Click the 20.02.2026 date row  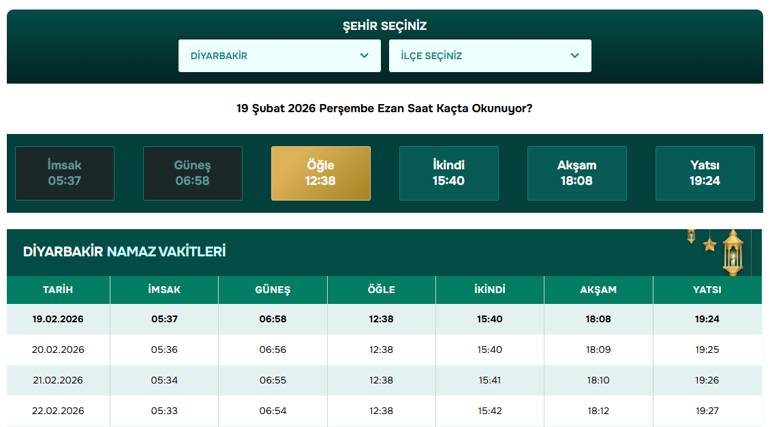tap(385, 349)
